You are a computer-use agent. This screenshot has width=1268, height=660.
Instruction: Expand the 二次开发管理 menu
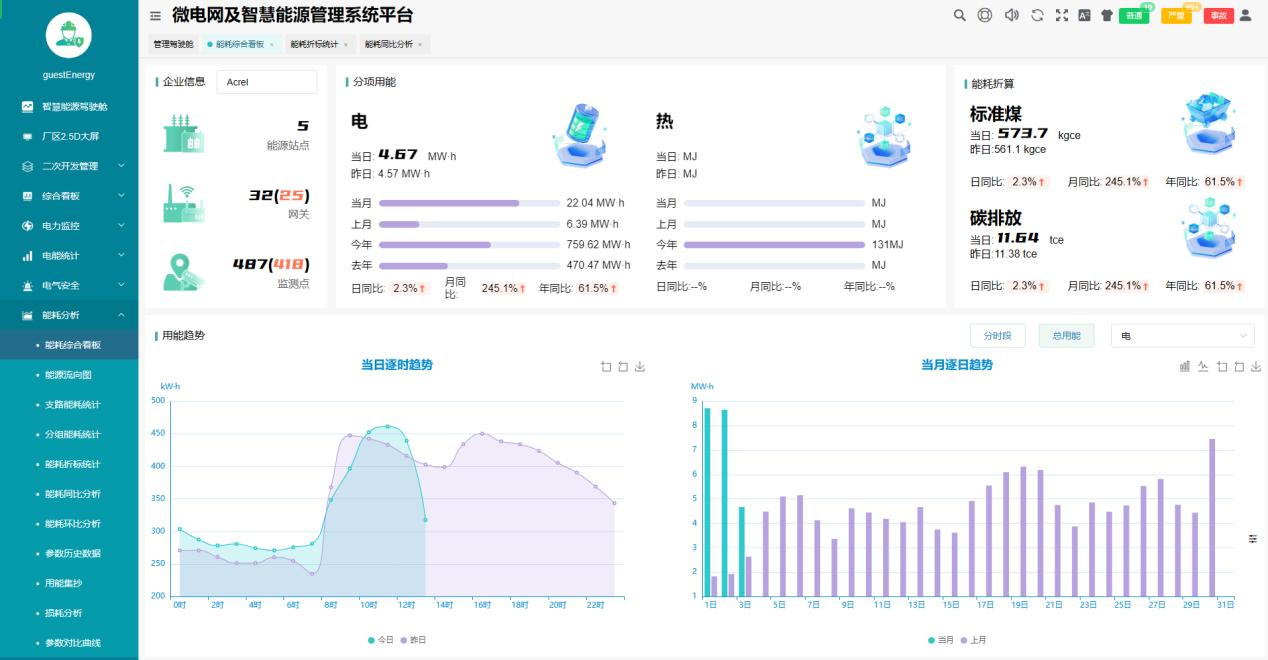(69, 166)
